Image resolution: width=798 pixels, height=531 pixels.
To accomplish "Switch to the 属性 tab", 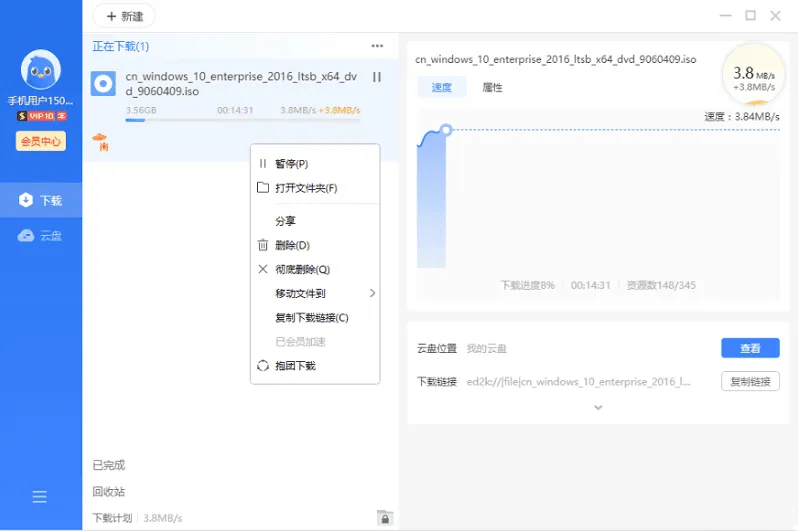I will 492,87.
